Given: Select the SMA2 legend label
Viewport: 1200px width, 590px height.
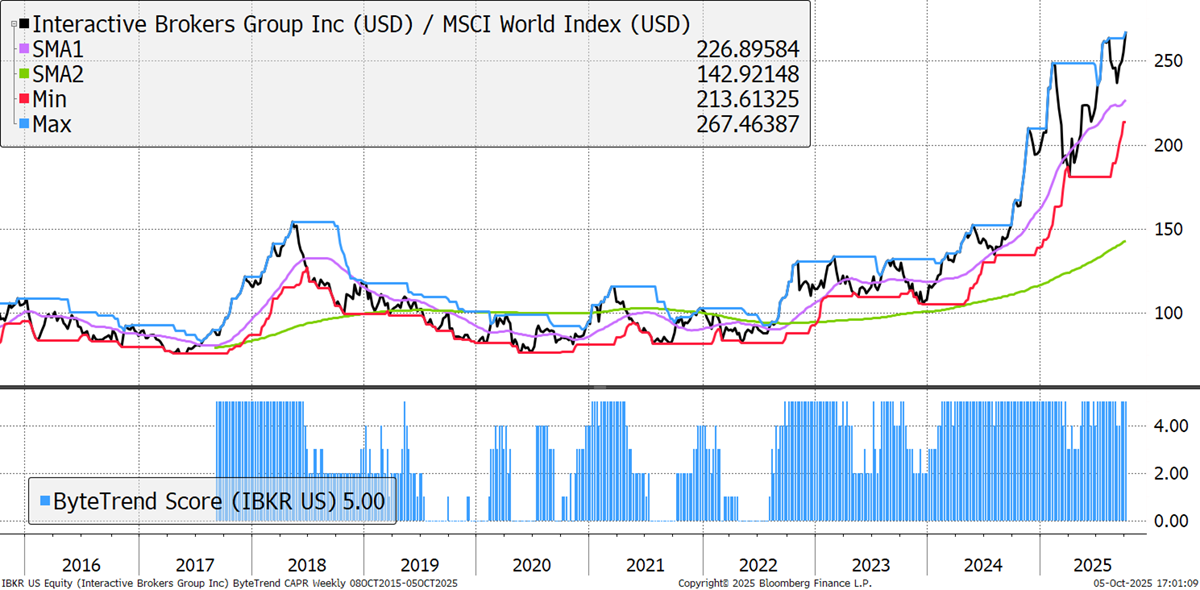Looking at the screenshot, I should point(62,74).
